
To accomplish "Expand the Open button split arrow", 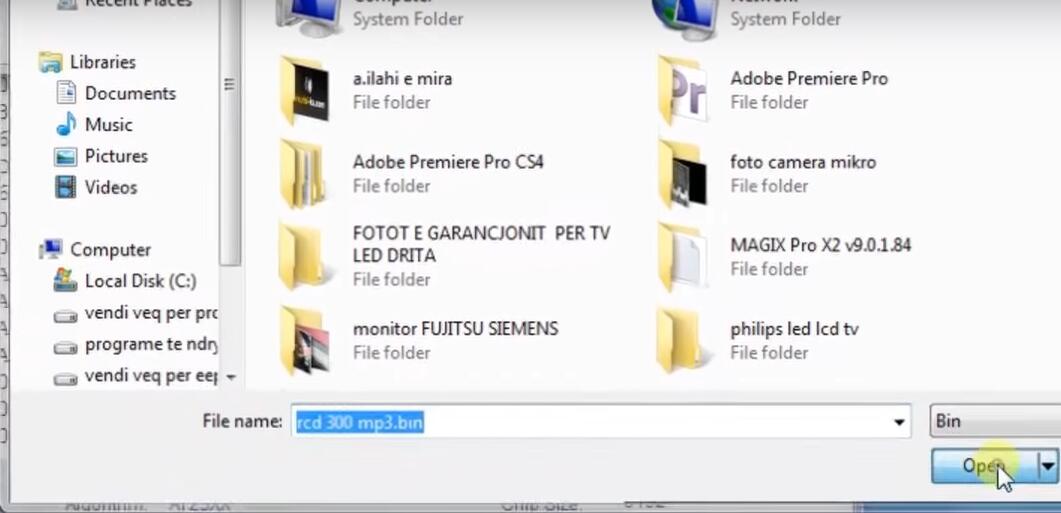I will pyautogui.click(x=1048, y=466).
